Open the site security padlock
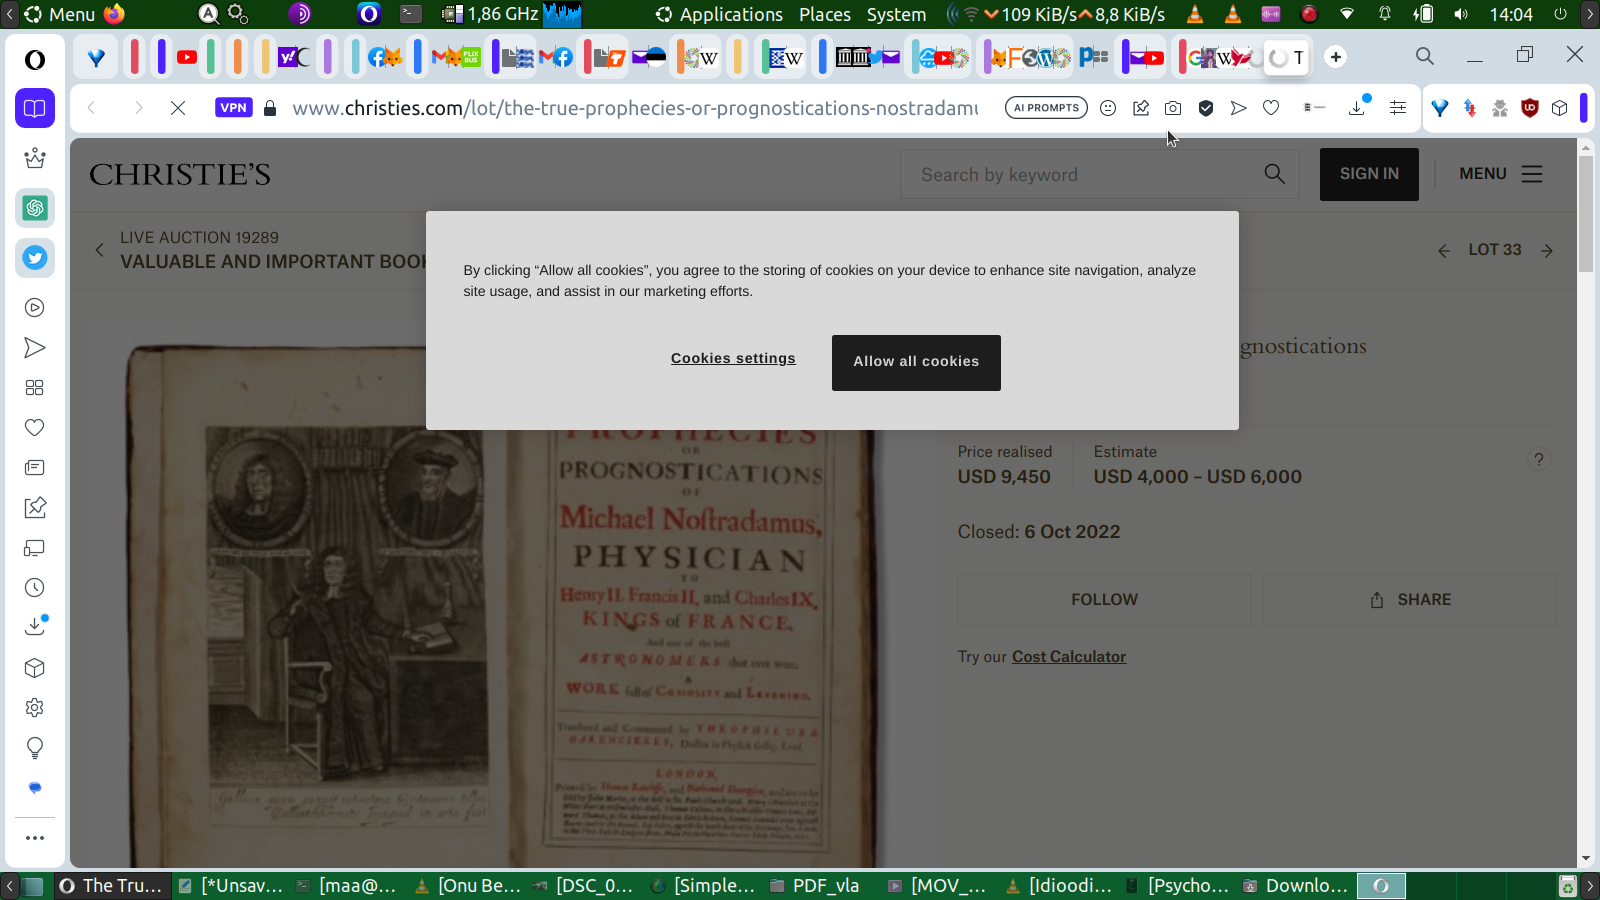This screenshot has width=1600, height=900. tap(270, 108)
